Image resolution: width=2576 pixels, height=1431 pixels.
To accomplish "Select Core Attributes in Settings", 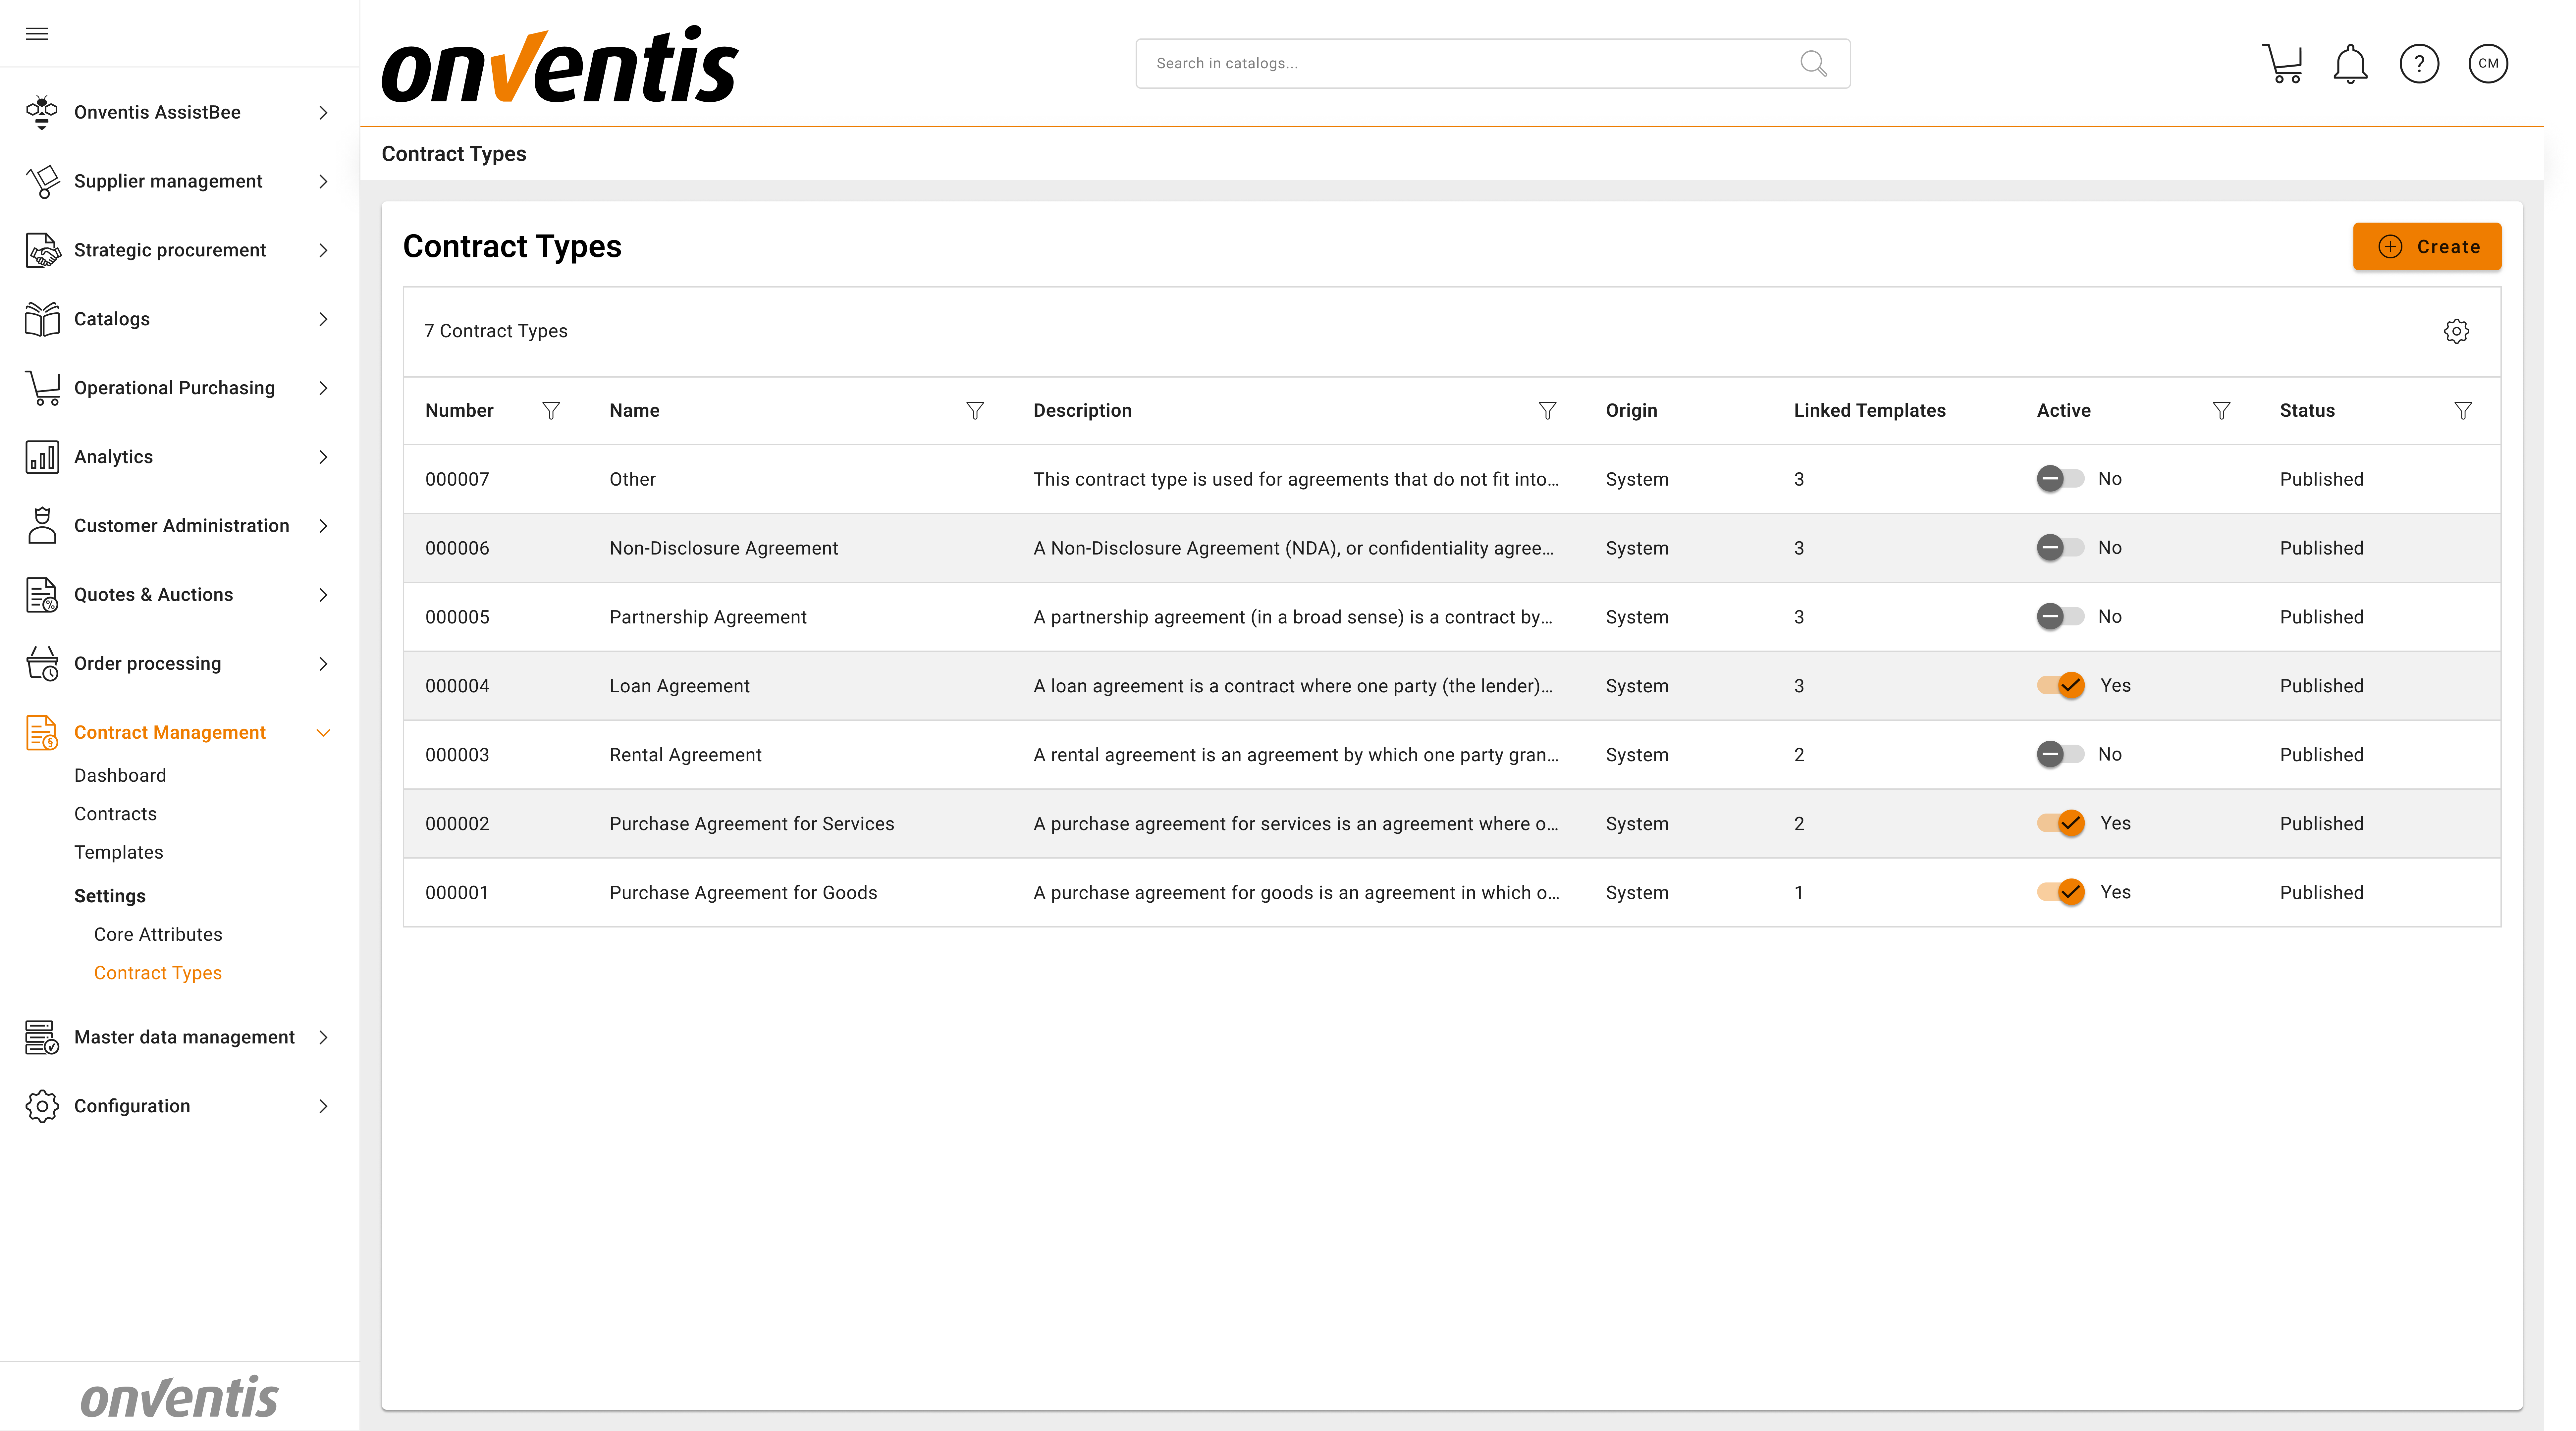I will pos(158,934).
